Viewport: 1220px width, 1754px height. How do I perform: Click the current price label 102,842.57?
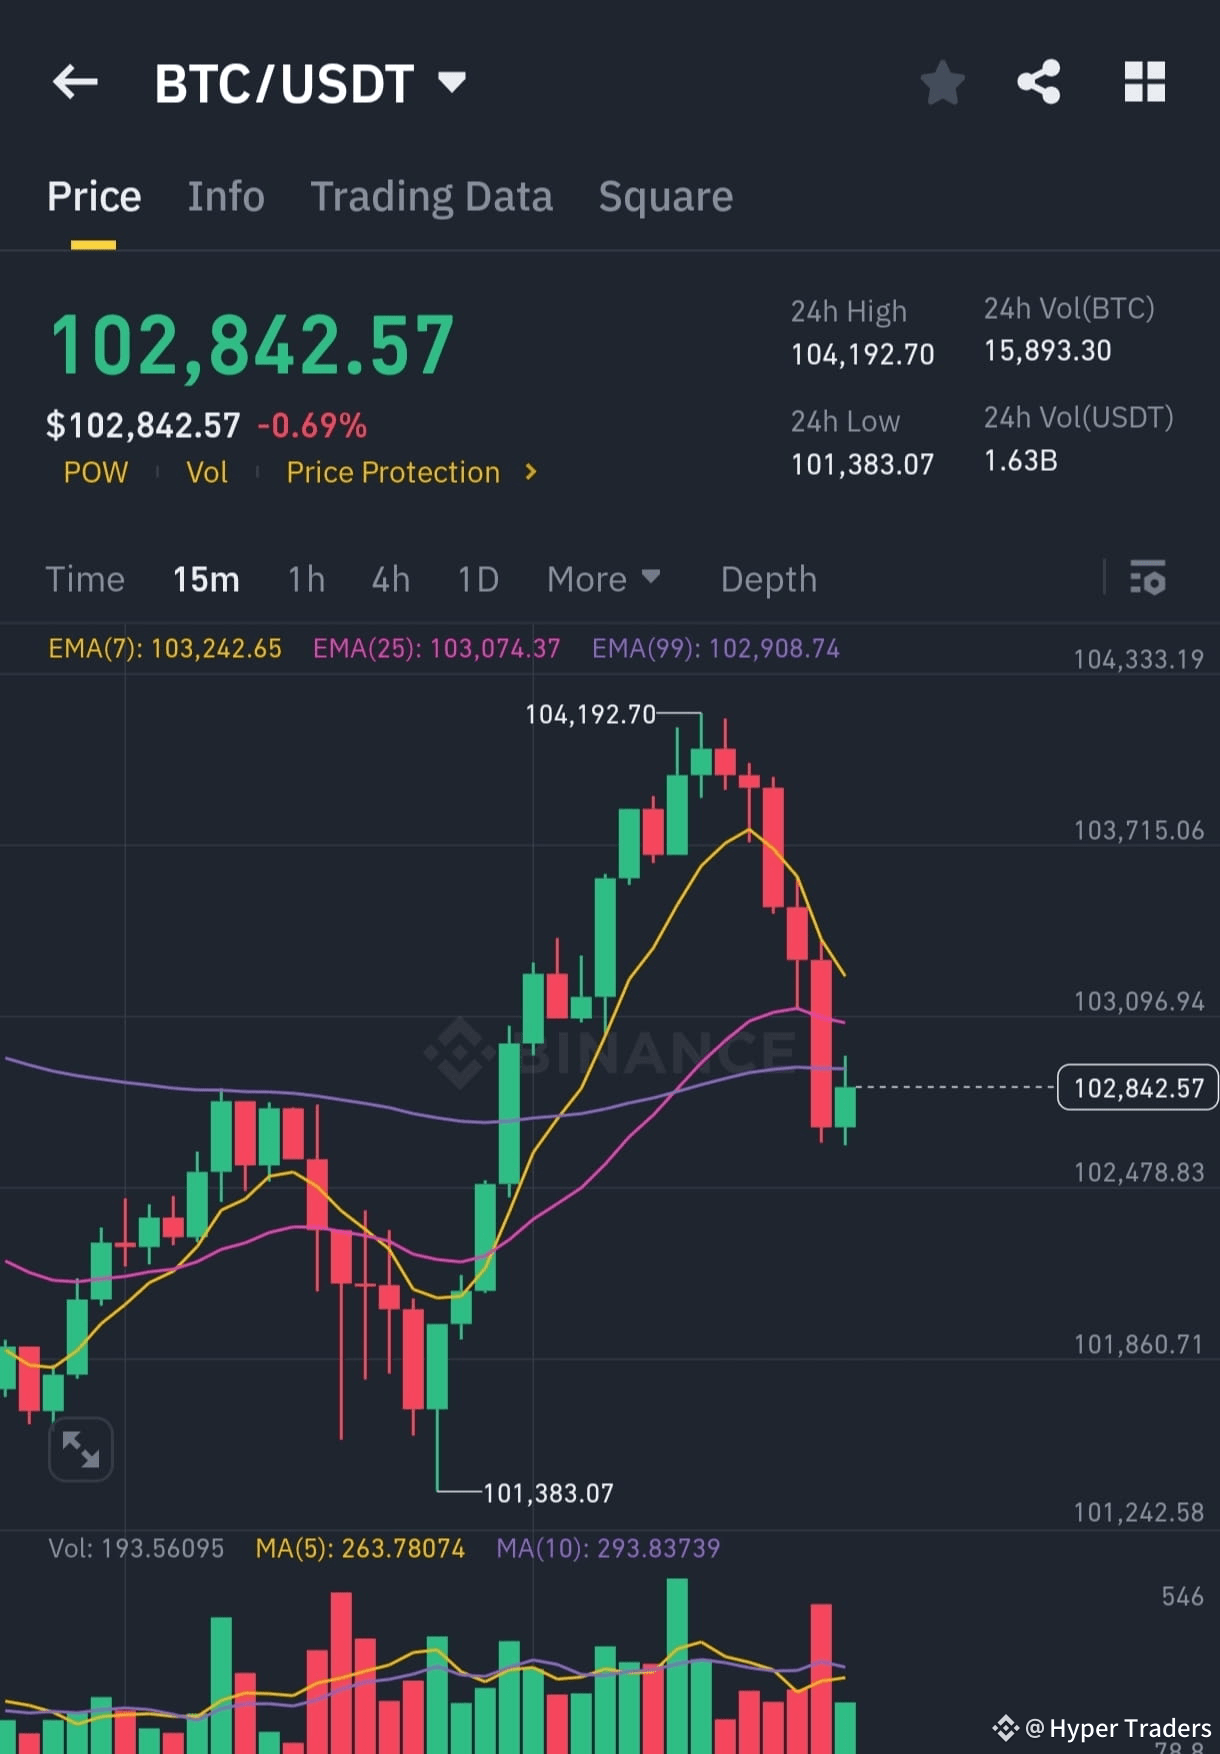(1137, 1087)
